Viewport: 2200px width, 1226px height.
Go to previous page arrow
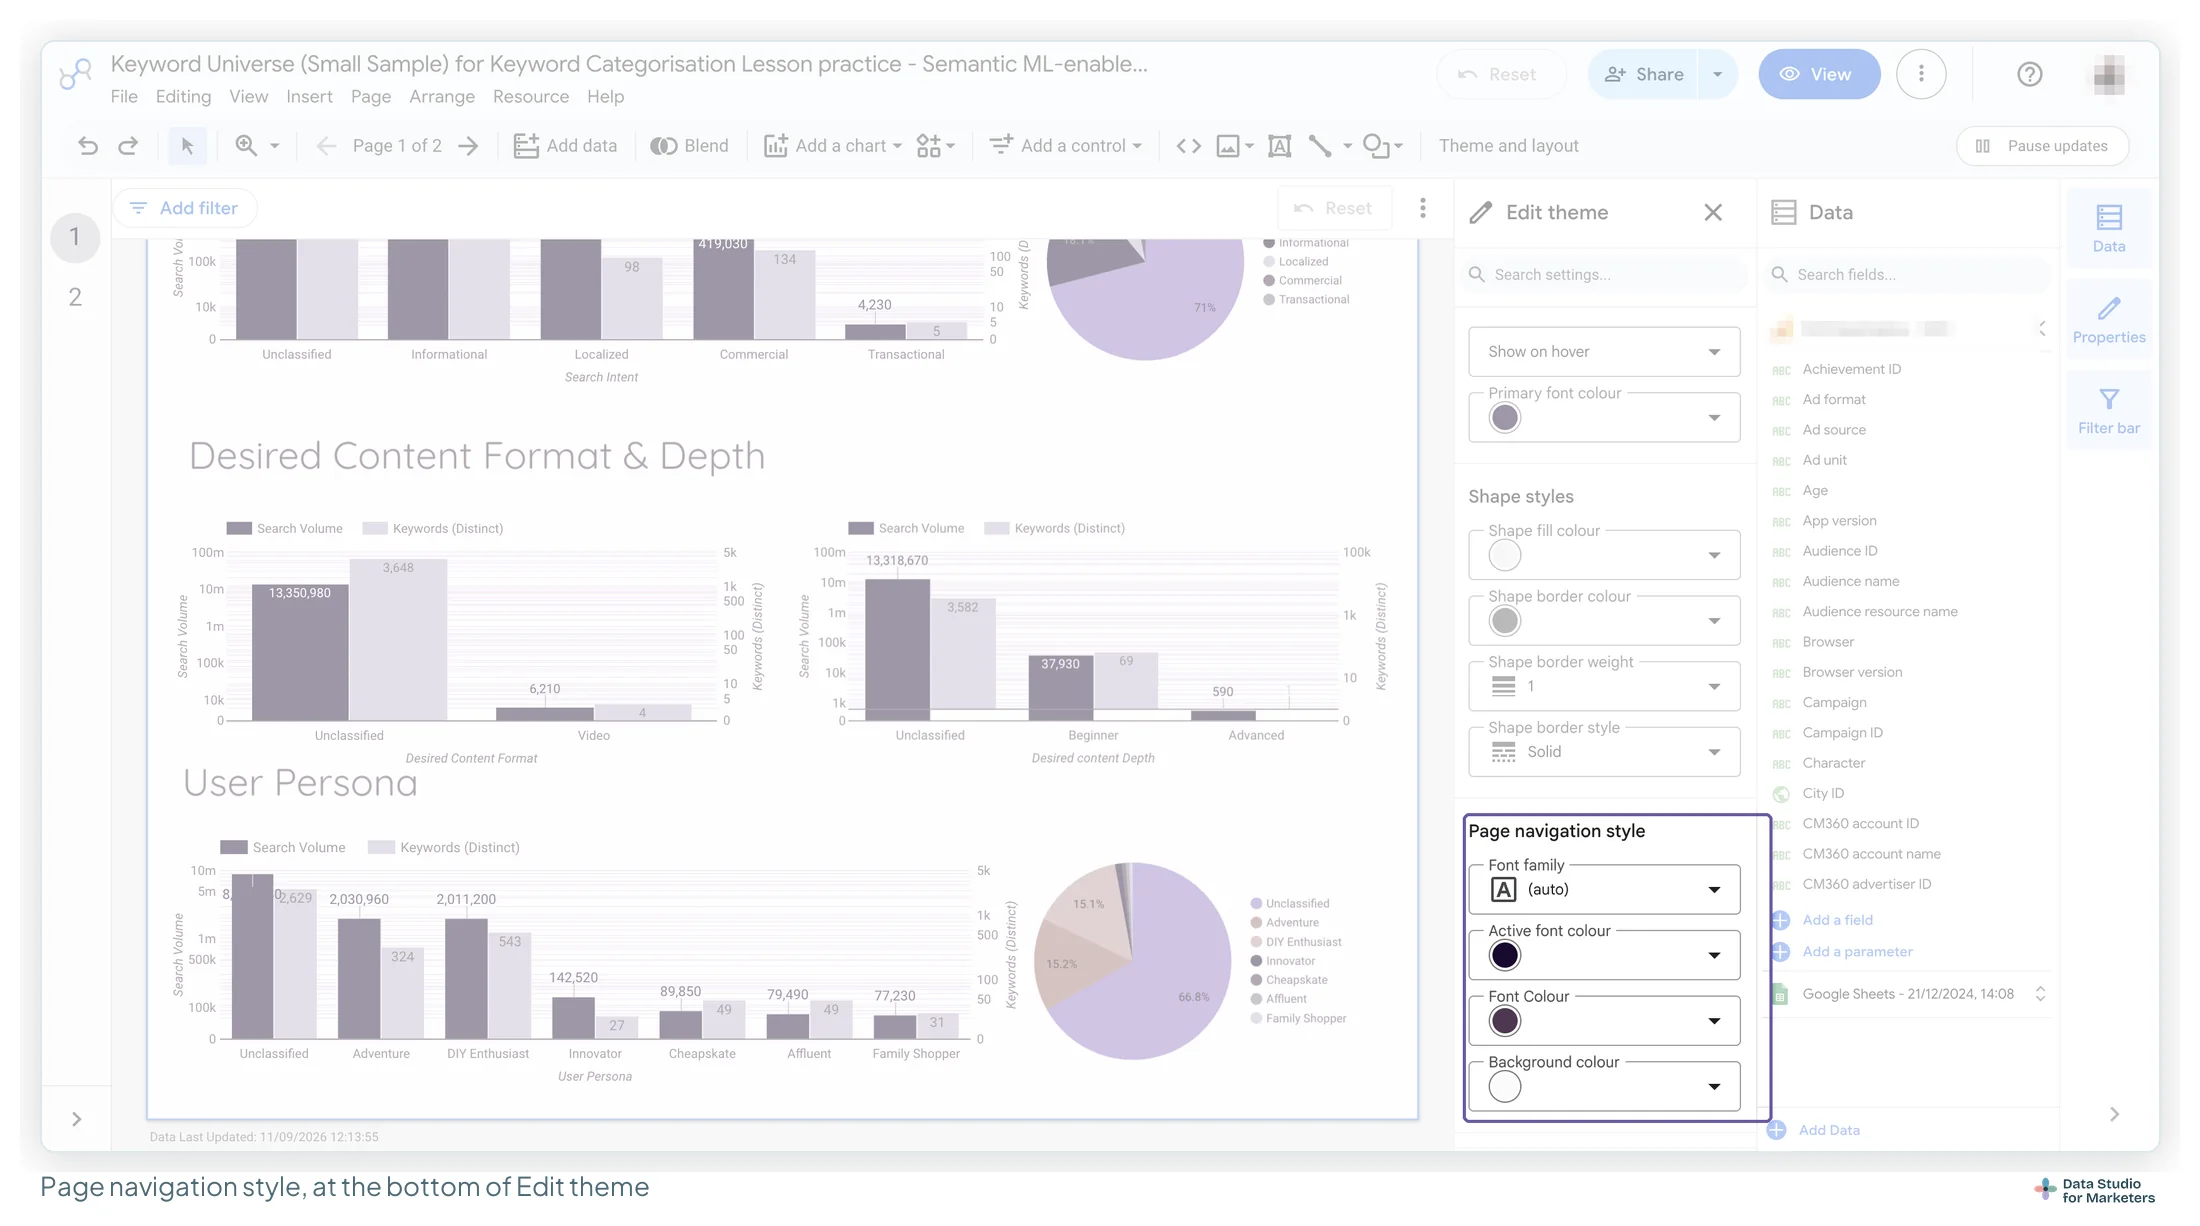[x=325, y=146]
